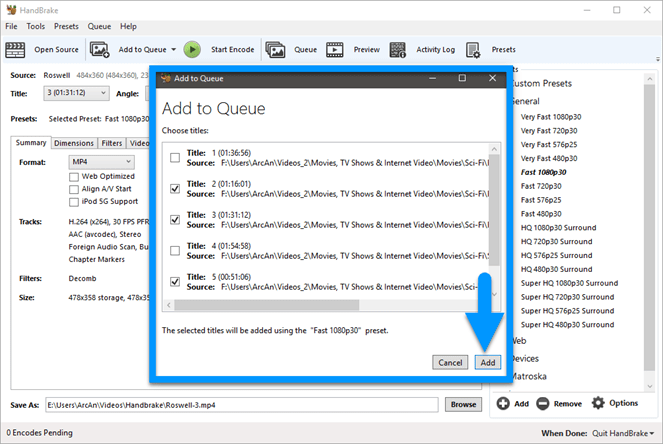The image size is (663, 444).
Task: Click the Add to Queue picture icon
Action: [99, 49]
